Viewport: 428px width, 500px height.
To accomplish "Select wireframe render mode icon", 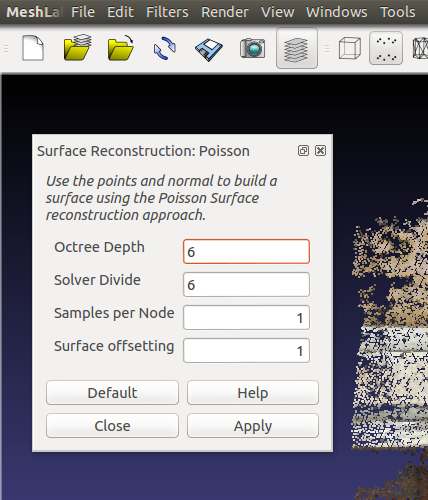I will 421,49.
